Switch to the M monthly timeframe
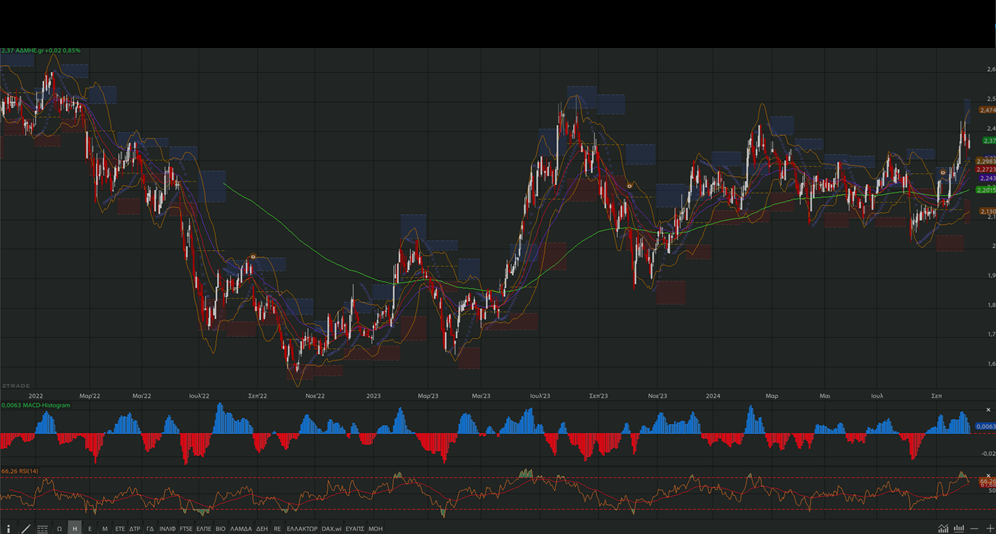Image resolution: width=996 pixels, height=534 pixels. [105, 528]
